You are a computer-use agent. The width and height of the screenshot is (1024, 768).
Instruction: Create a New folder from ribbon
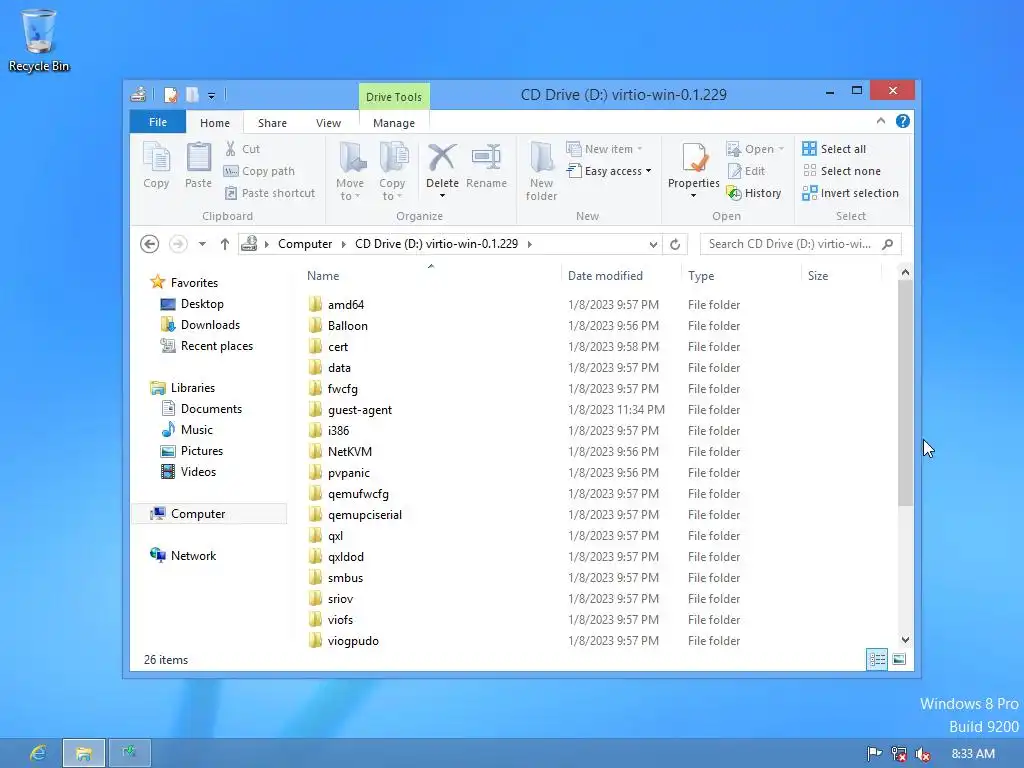[x=541, y=171]
